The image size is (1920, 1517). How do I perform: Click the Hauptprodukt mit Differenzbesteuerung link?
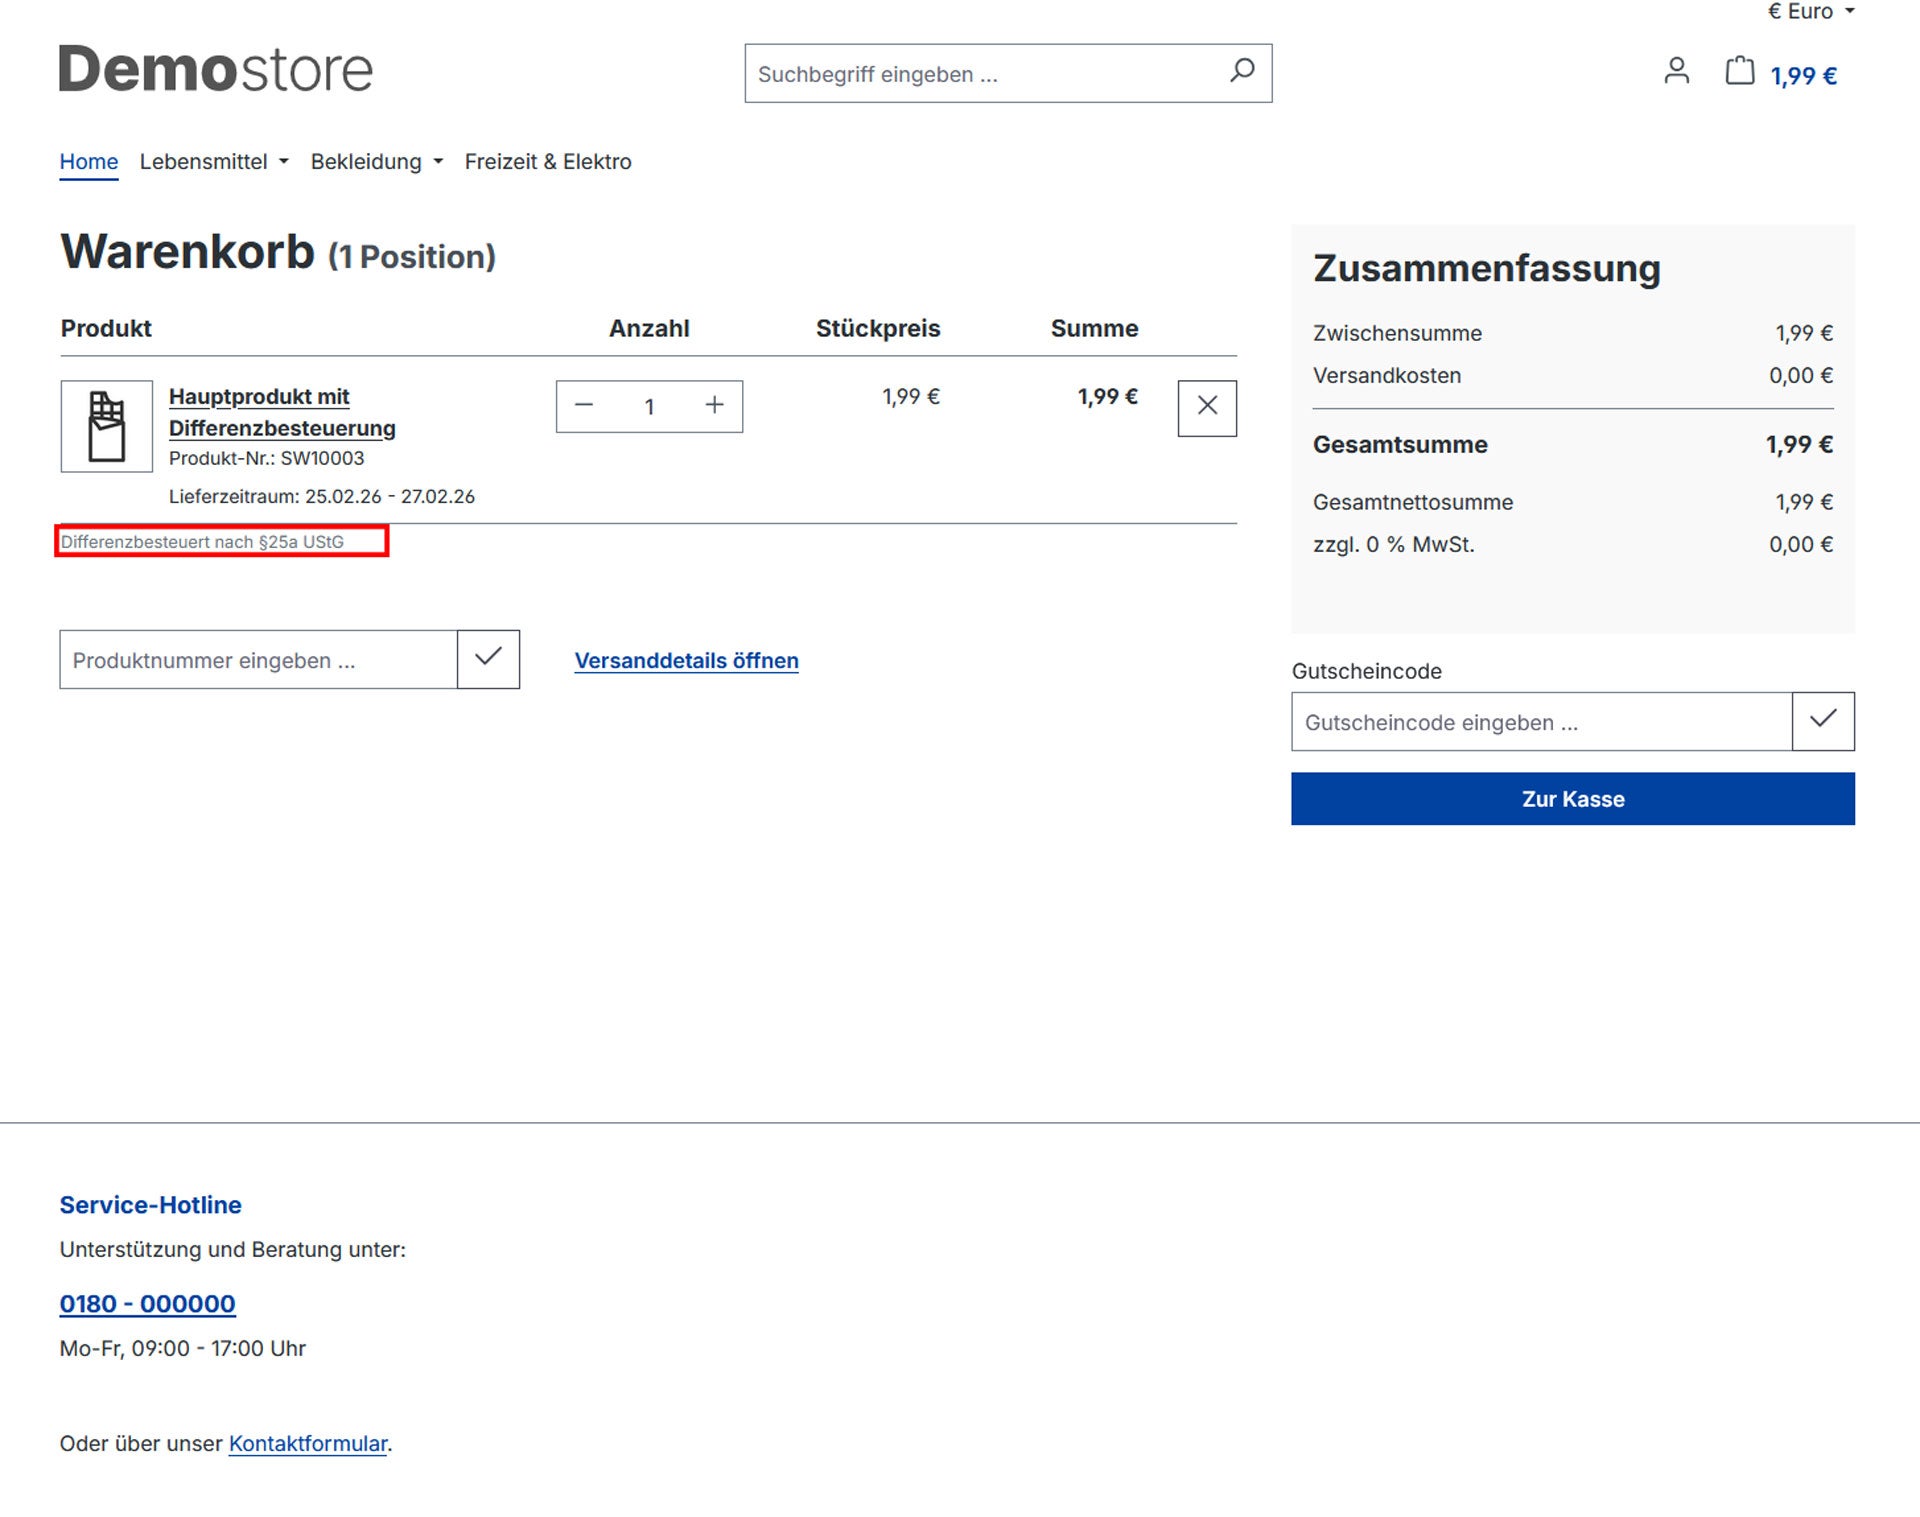click(281, 412)
